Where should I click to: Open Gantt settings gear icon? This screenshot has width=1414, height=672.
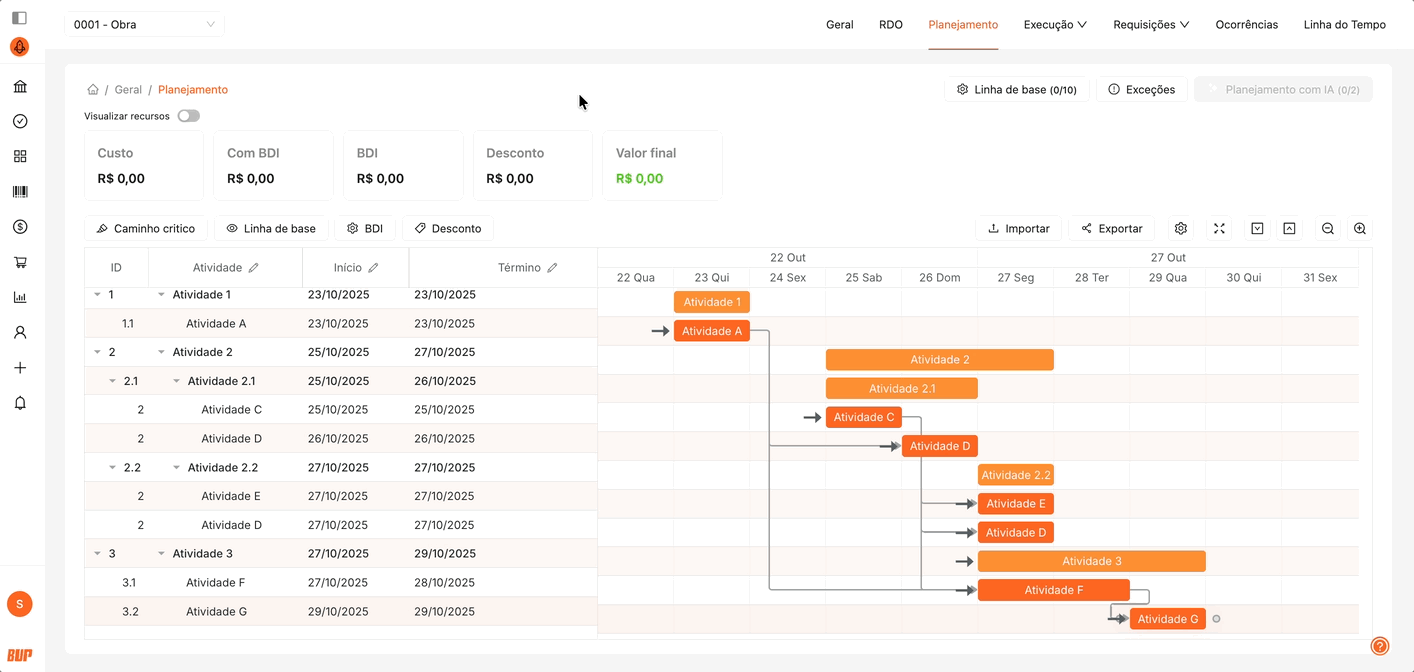click(1180, 229)
